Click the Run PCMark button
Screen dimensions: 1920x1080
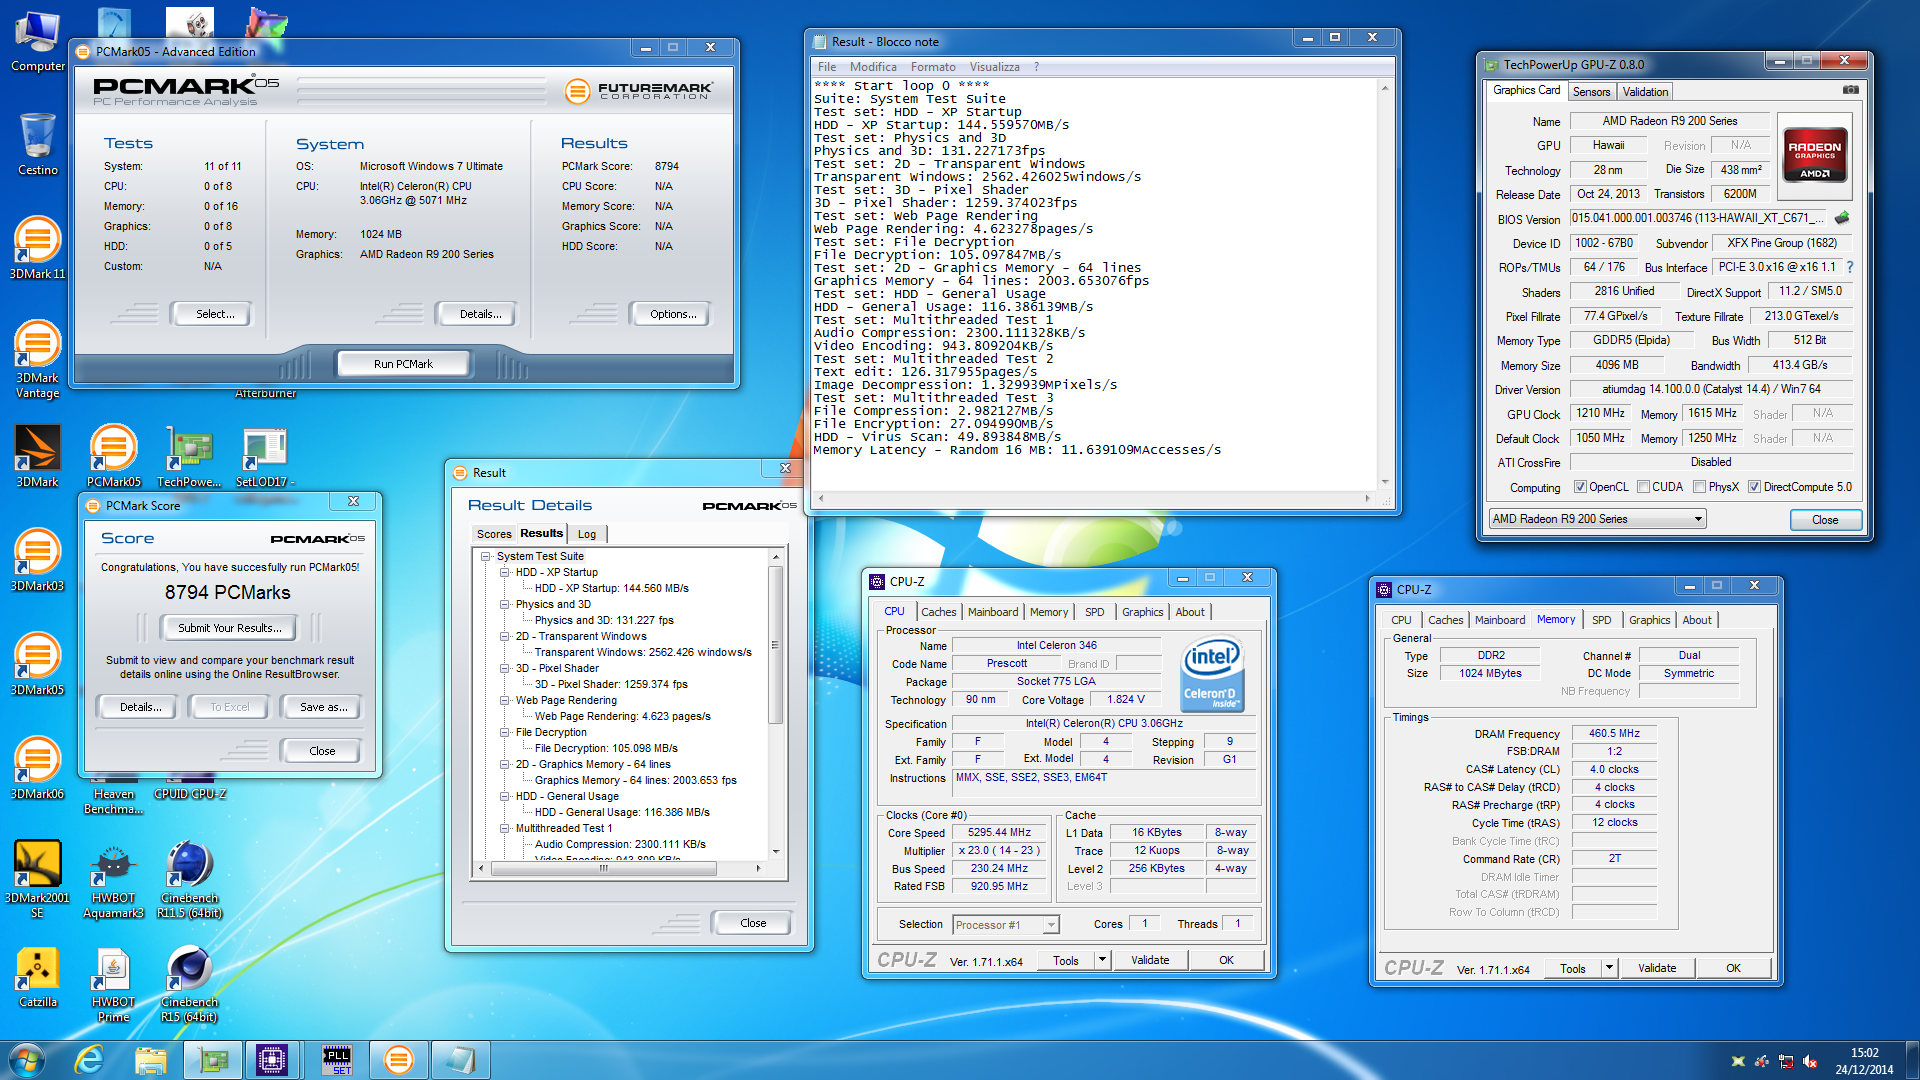point(403,364)
